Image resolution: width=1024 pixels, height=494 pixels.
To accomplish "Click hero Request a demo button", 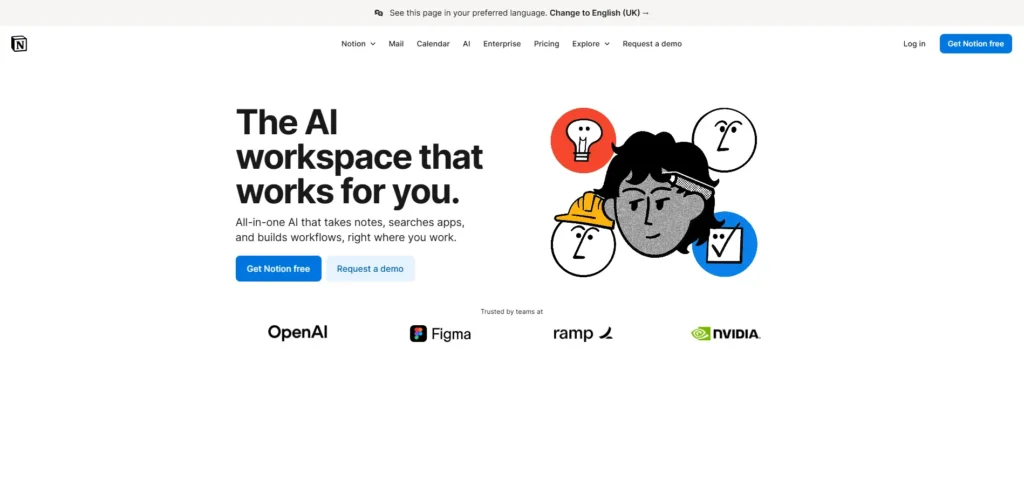I will (370, 269).
